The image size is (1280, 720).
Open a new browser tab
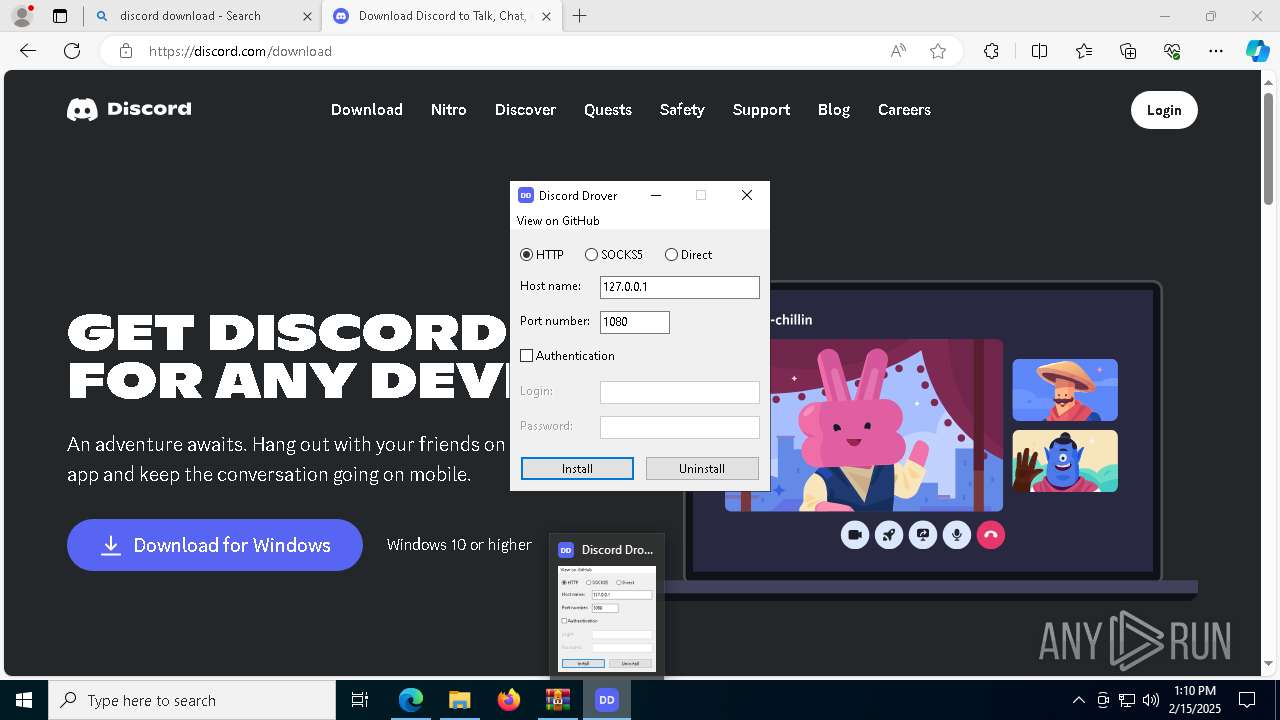[579, 16]
